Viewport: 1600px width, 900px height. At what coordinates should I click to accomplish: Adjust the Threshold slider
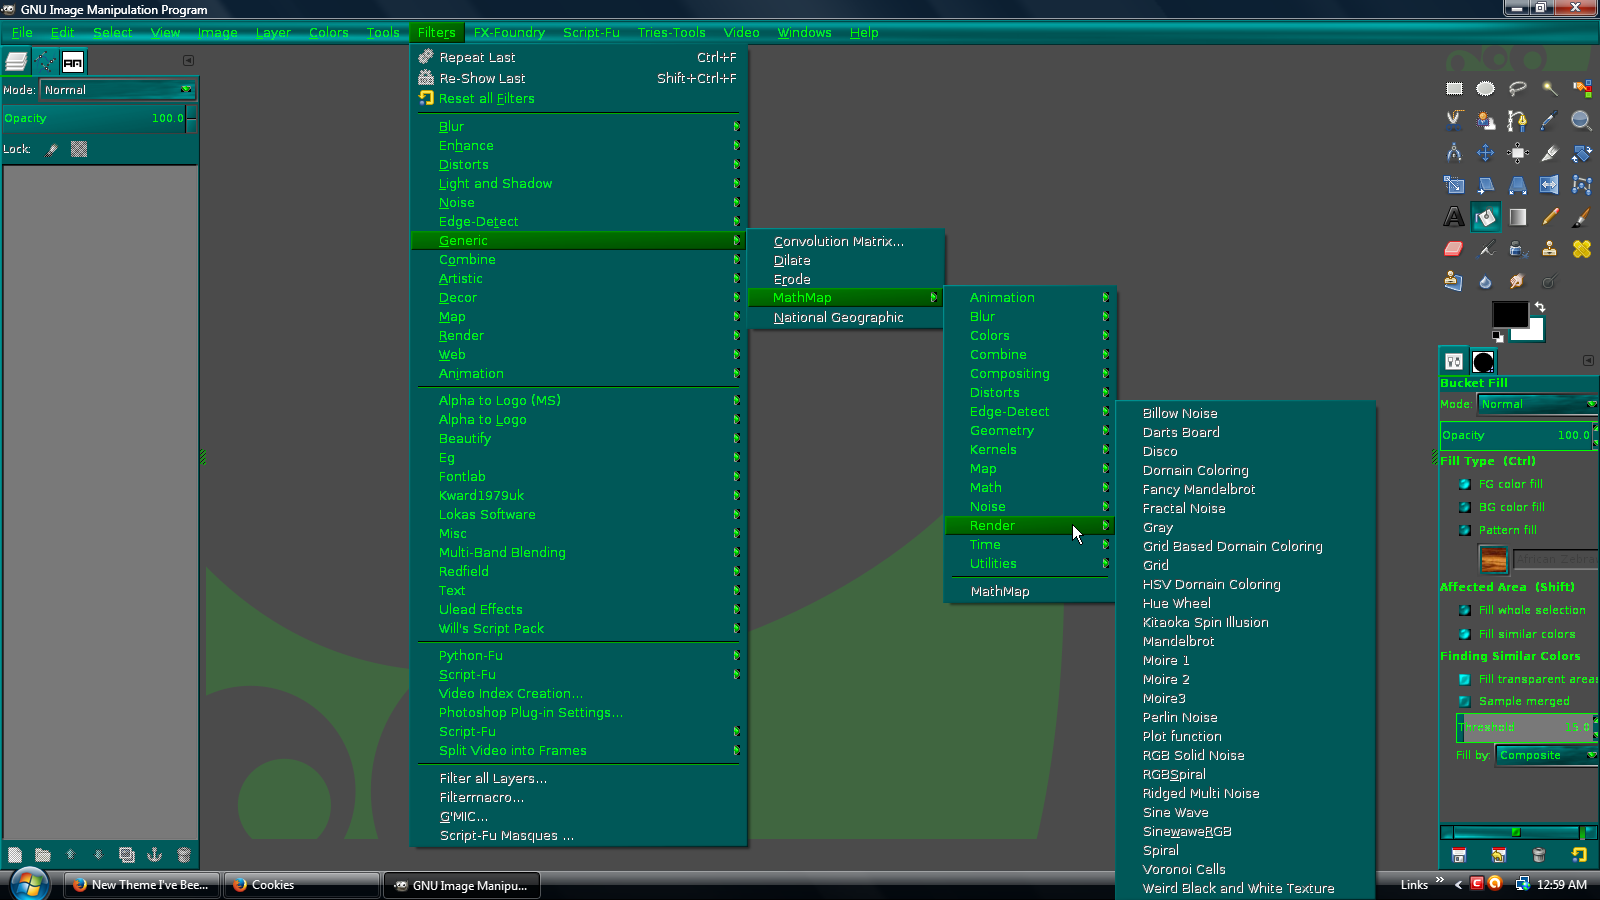(1526, 727)
